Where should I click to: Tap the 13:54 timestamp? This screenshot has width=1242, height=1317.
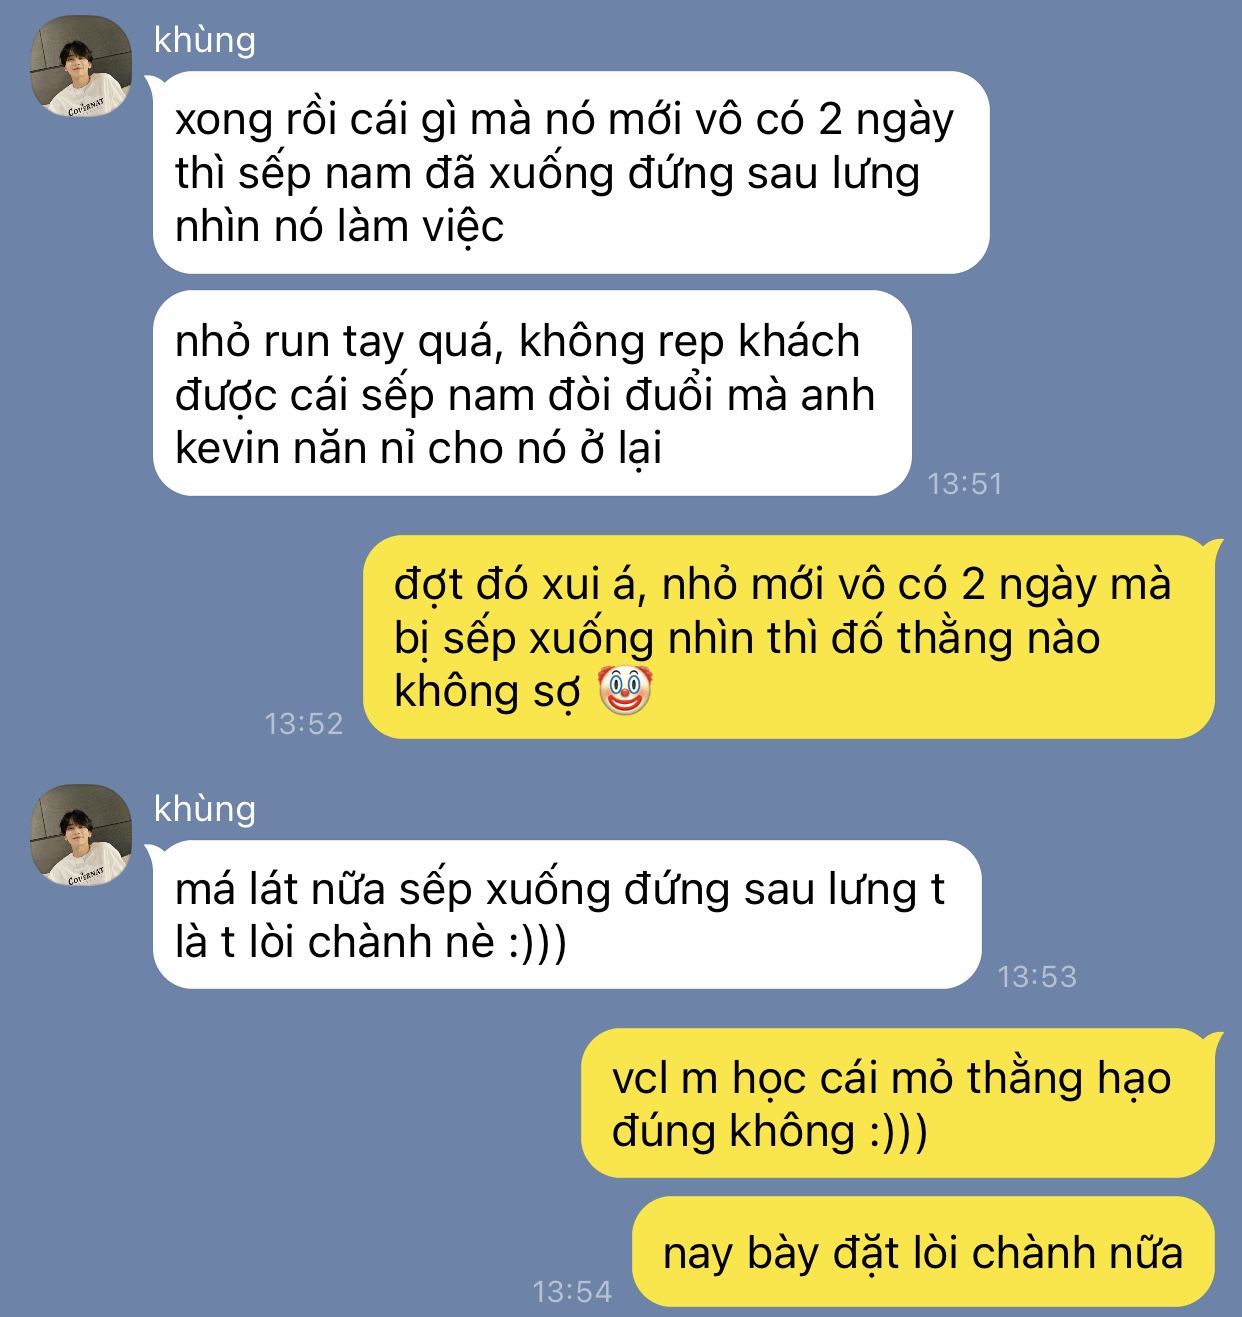pos(572,1292)
